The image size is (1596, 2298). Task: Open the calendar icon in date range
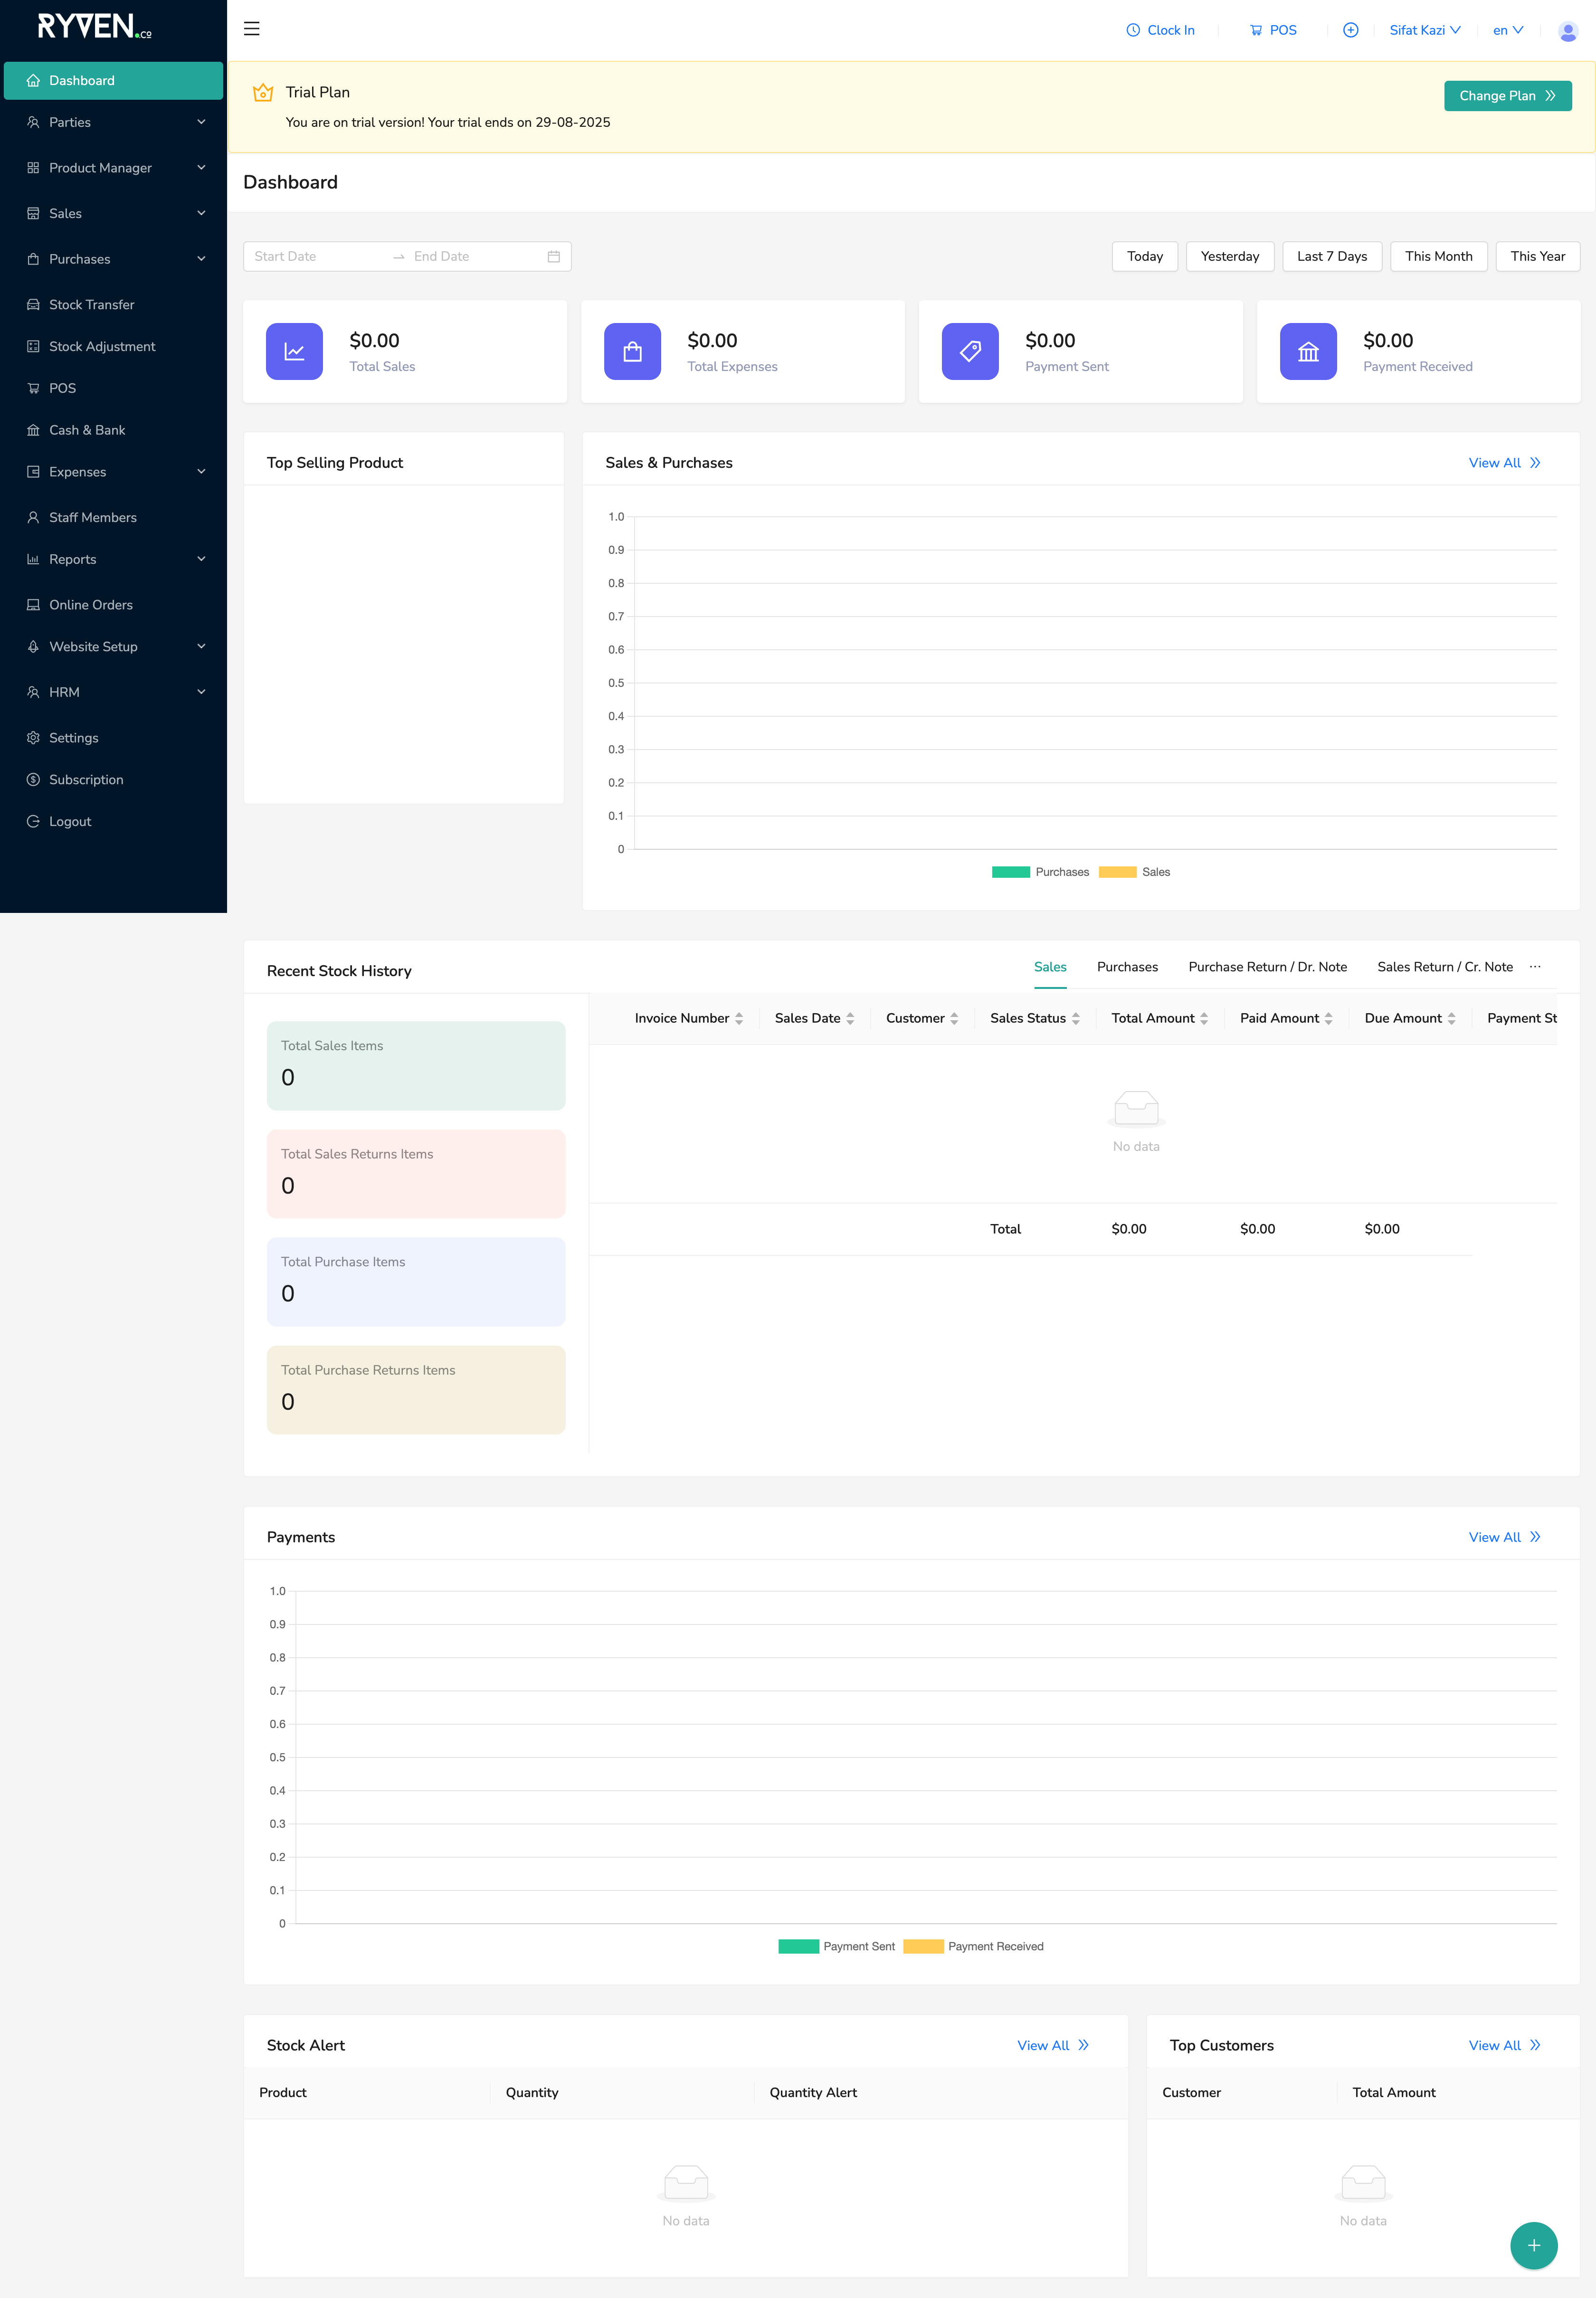(x=554, y=256)
